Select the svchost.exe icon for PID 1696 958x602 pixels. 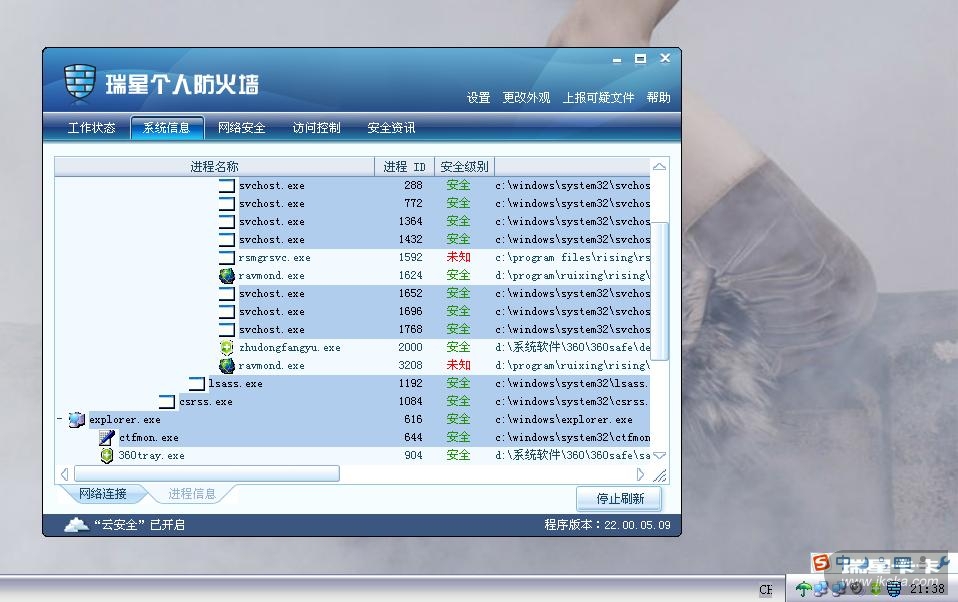tap(227, 312)
